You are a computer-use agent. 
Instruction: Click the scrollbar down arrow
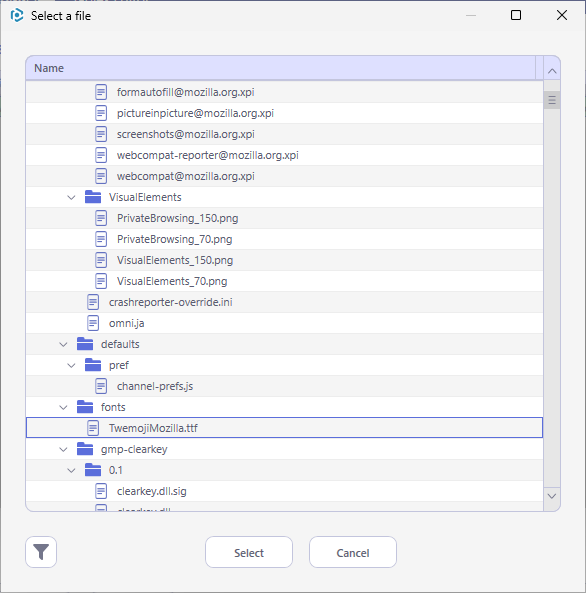click(552, 496)
